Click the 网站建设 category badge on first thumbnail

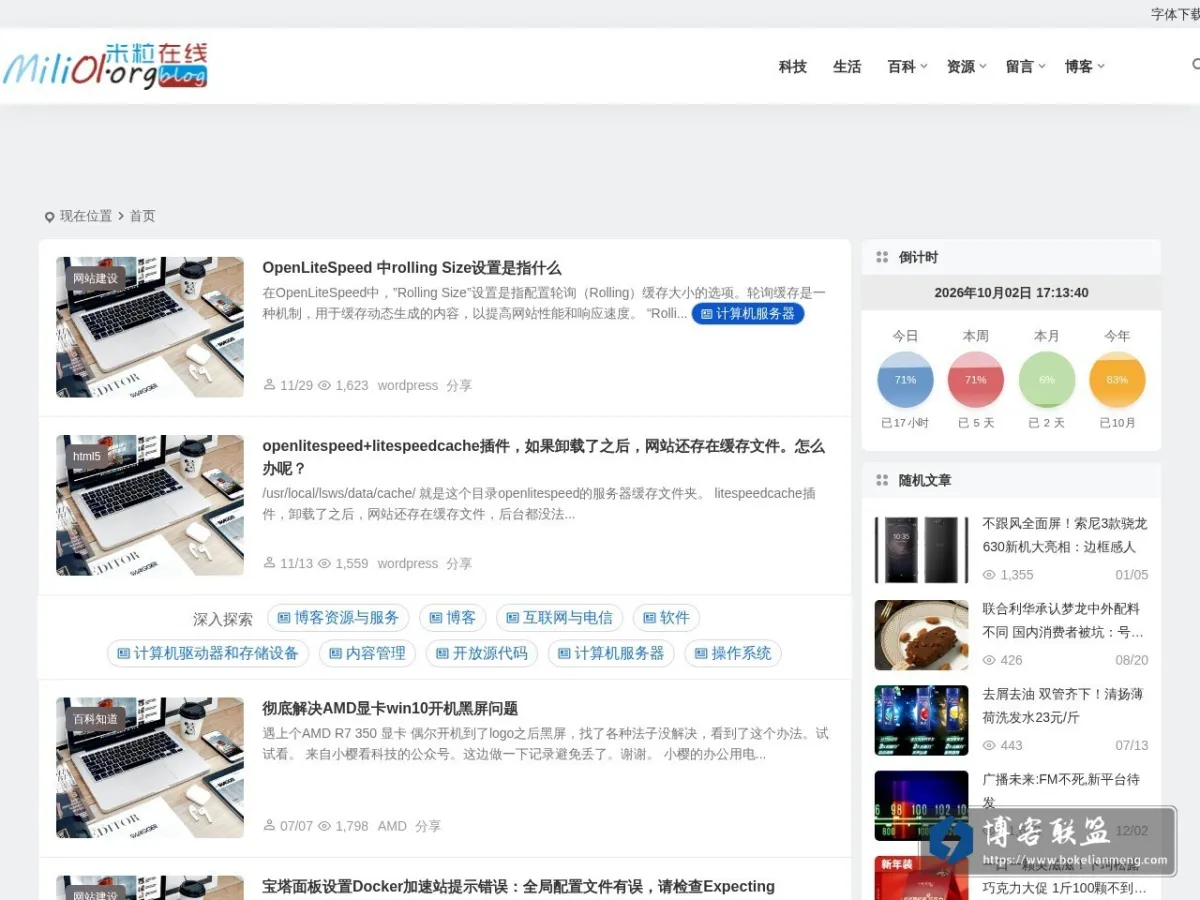point(95,278)
